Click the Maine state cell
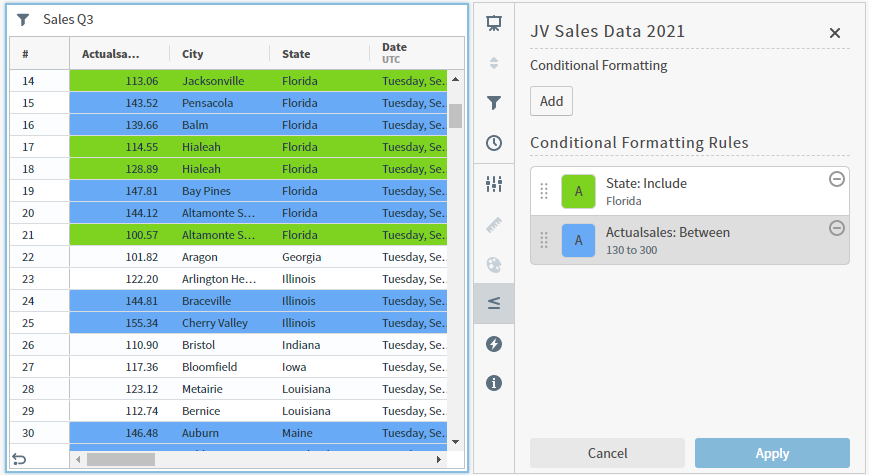This screenshot has width=869, height=475. (319, 433)
